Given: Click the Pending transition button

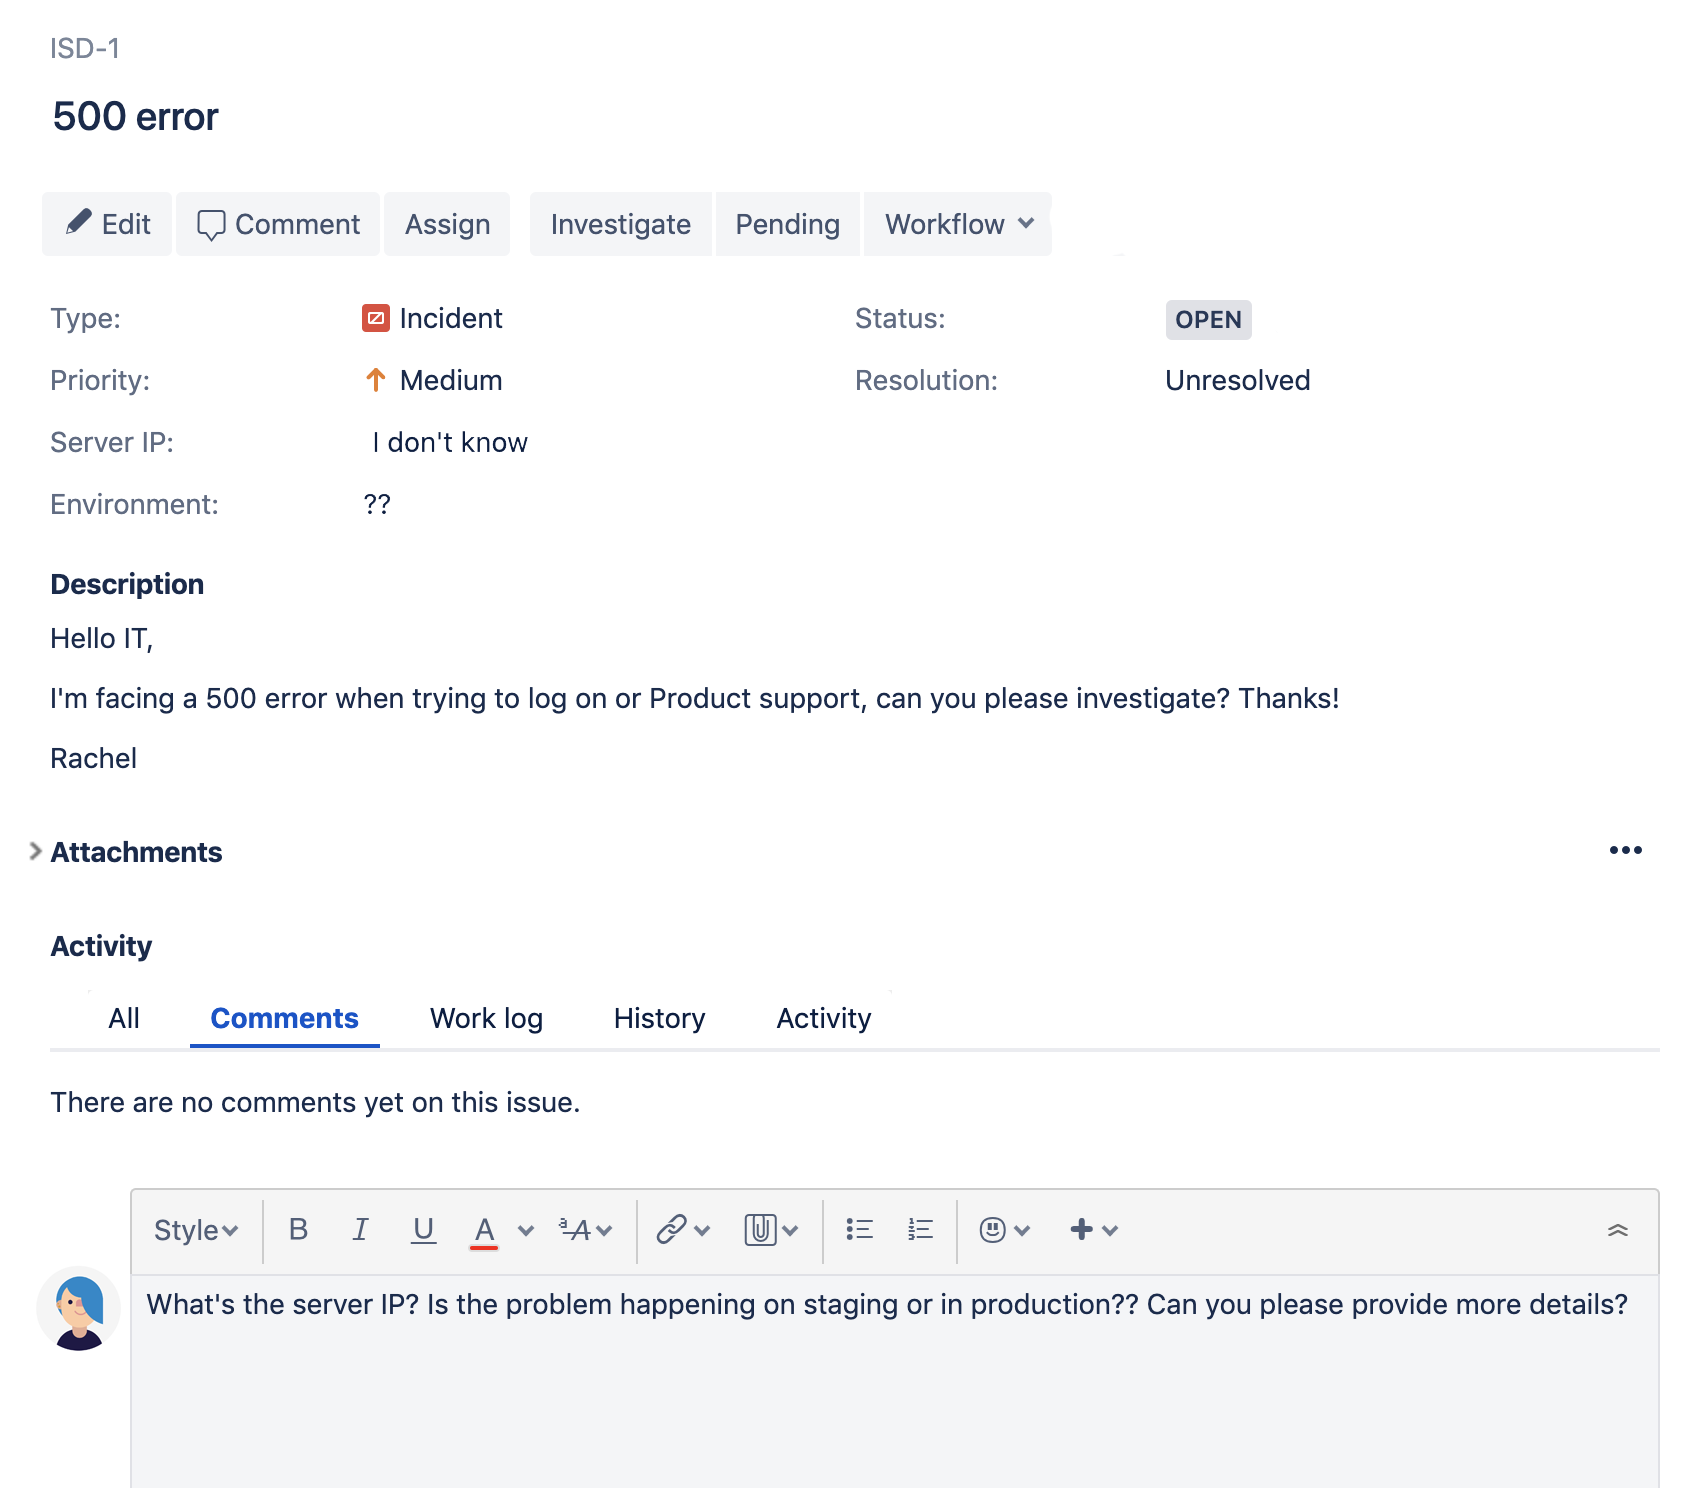Looking at the screenshot, I should (787, 224).
